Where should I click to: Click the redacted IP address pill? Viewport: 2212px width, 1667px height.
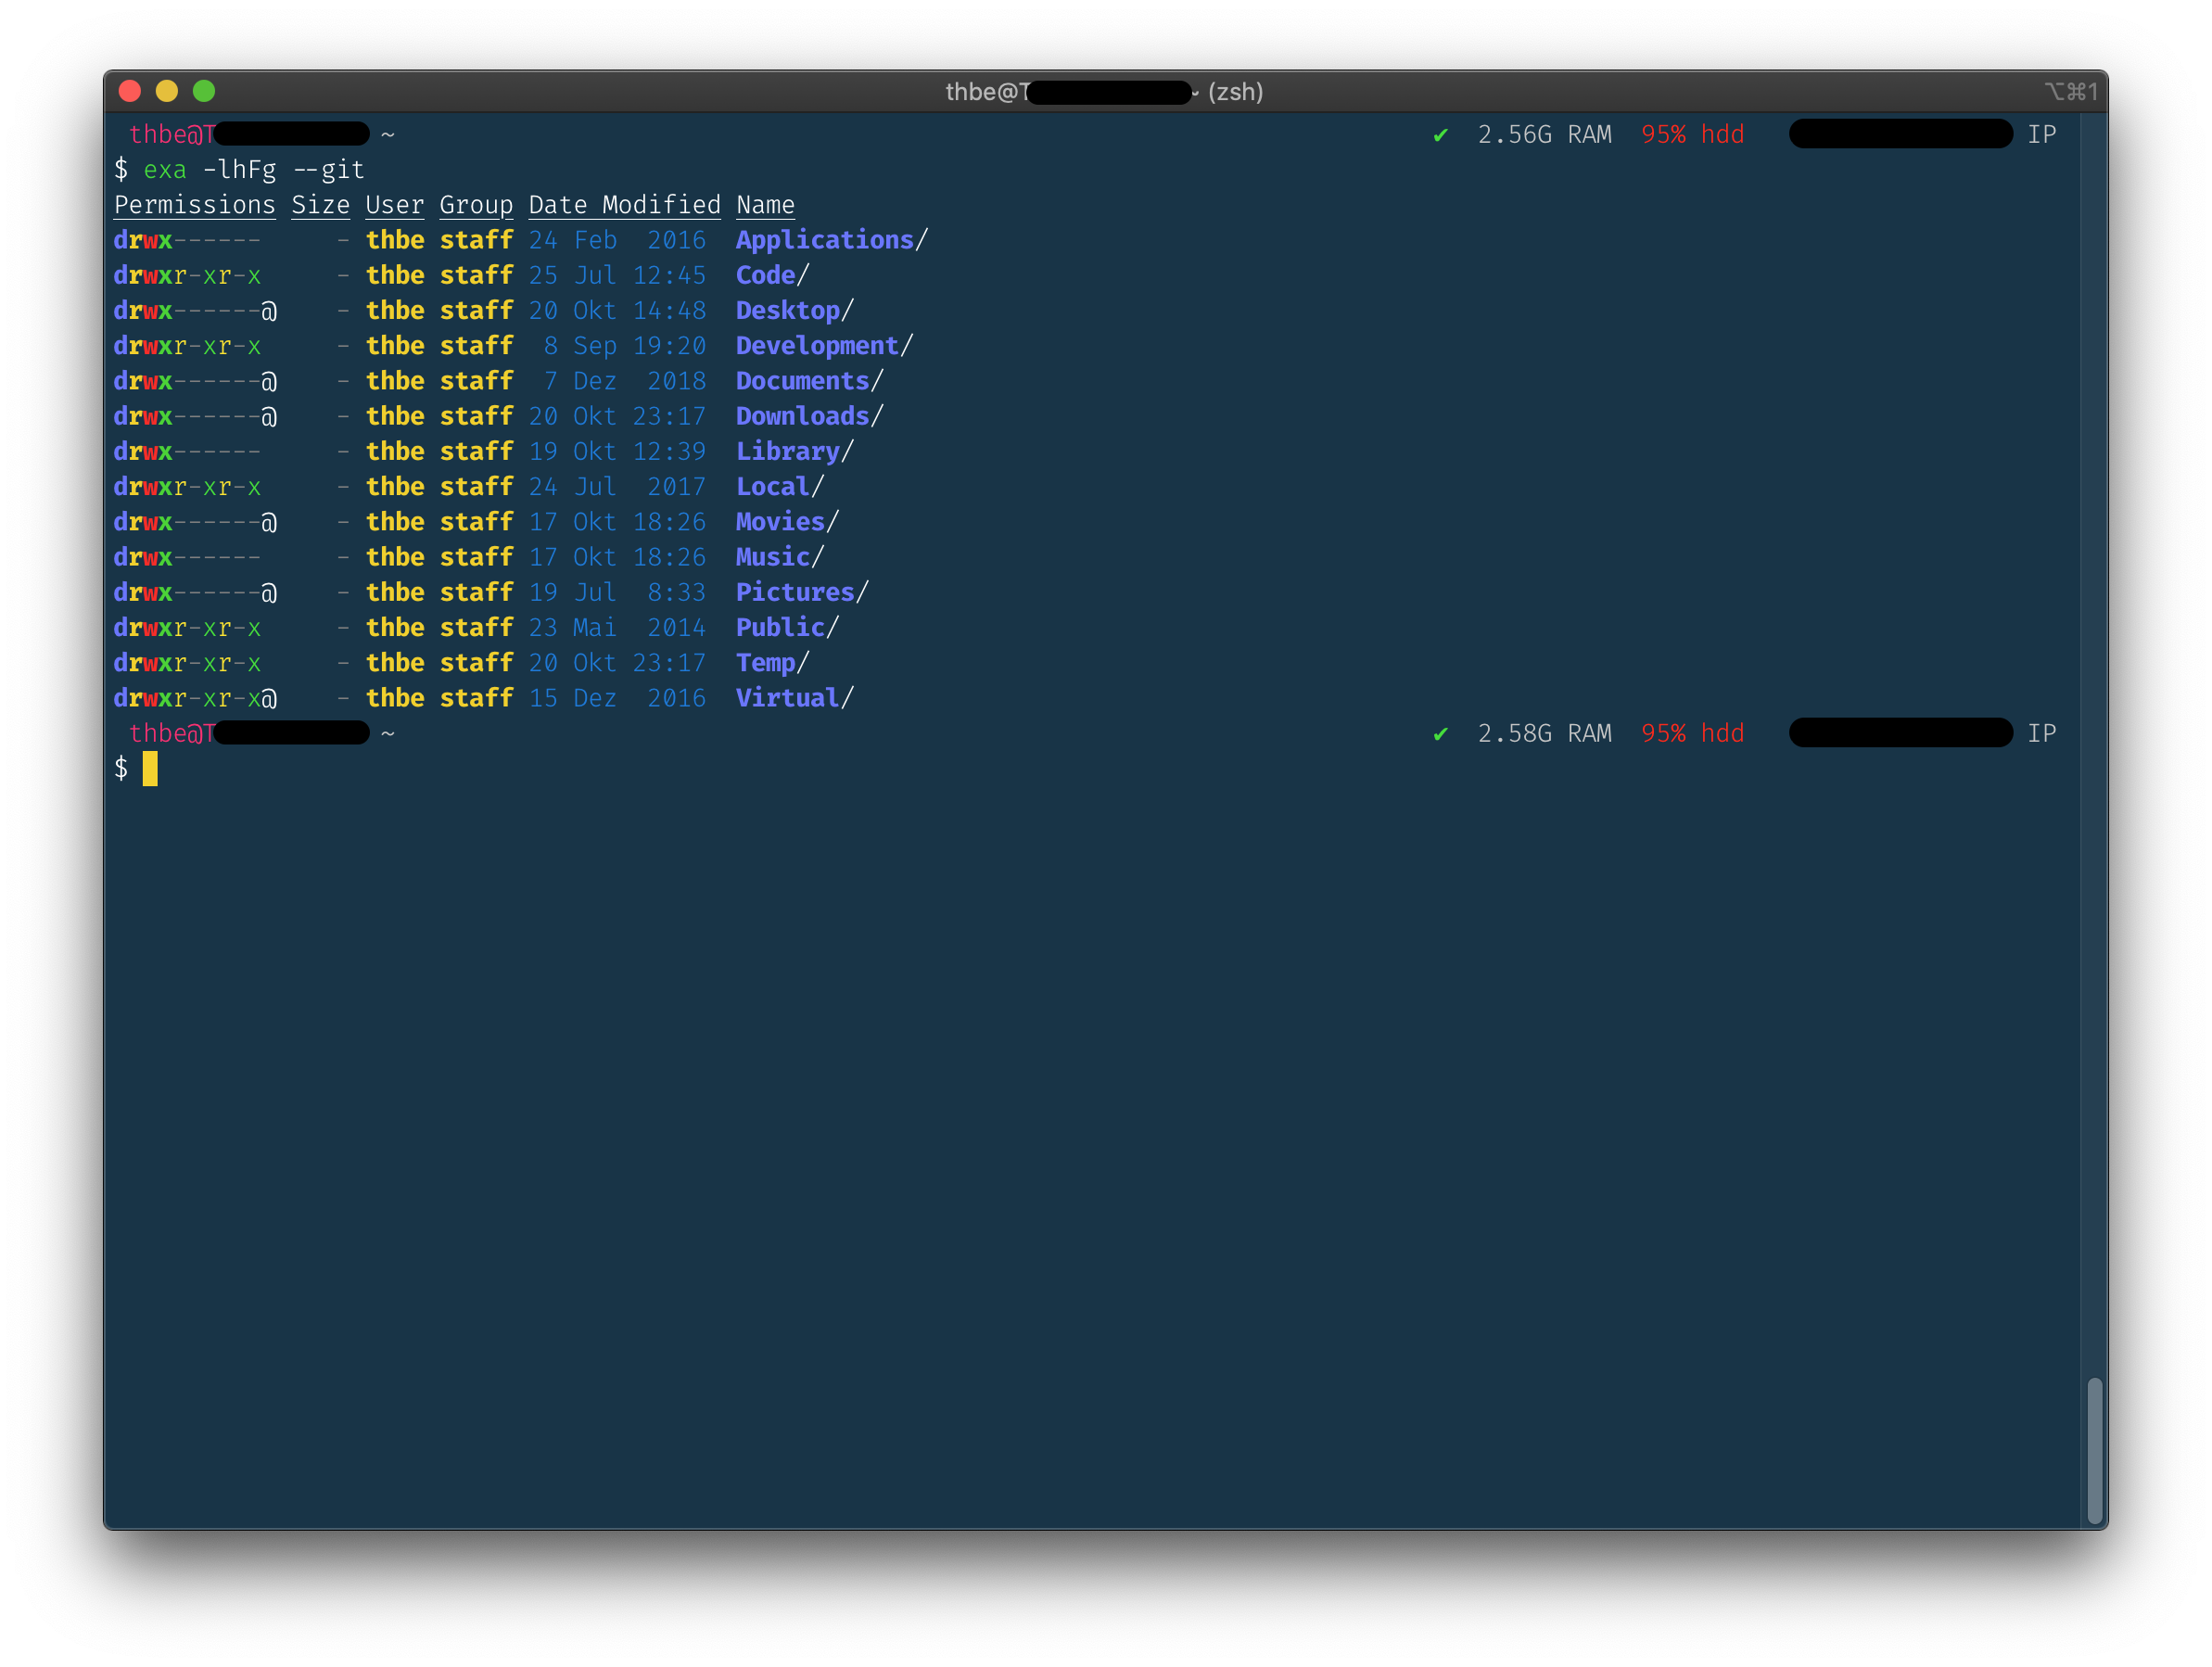pyautogui.click(x=1900, y=133)
